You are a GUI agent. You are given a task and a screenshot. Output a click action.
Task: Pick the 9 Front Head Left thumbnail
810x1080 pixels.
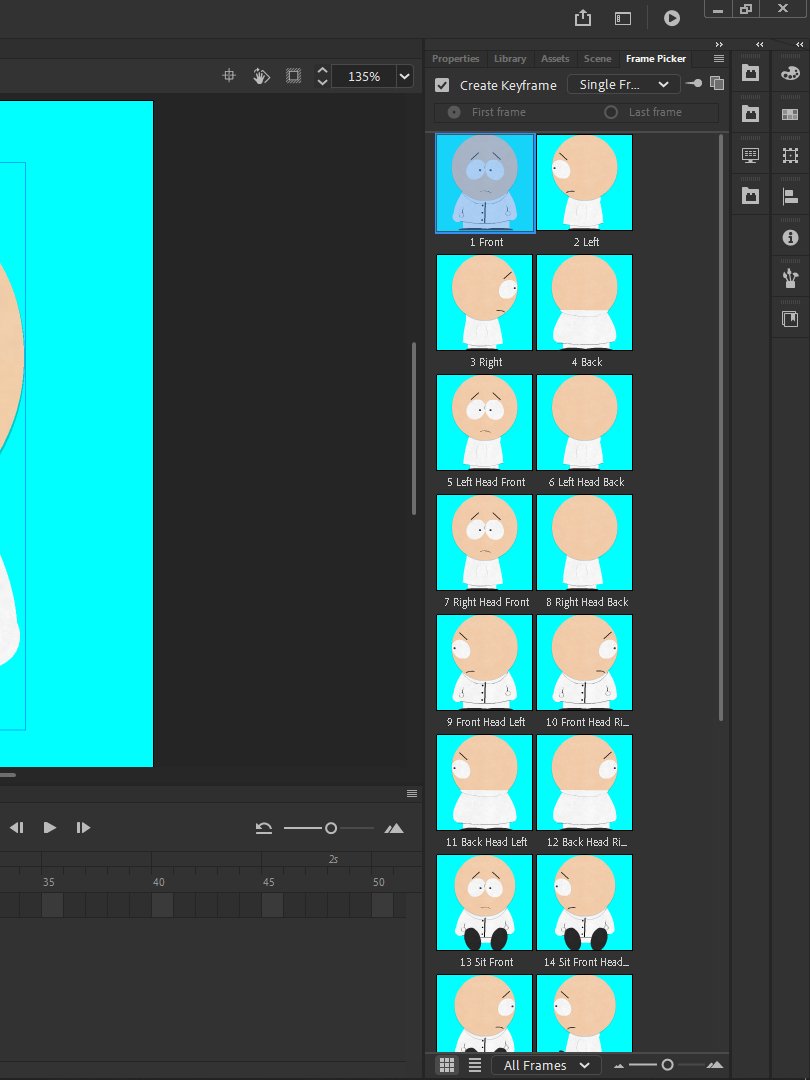coord(484,662)
